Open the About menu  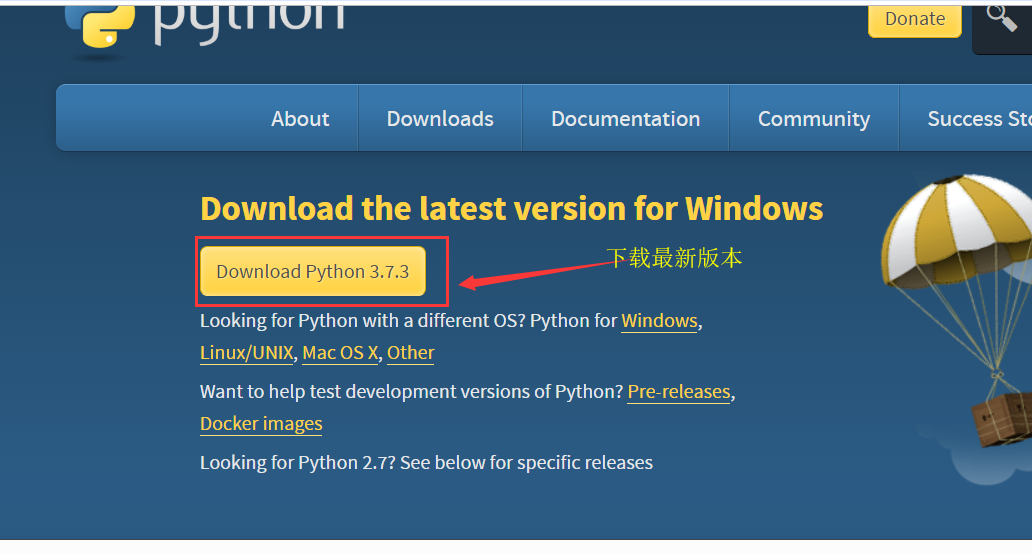point(300,118)
